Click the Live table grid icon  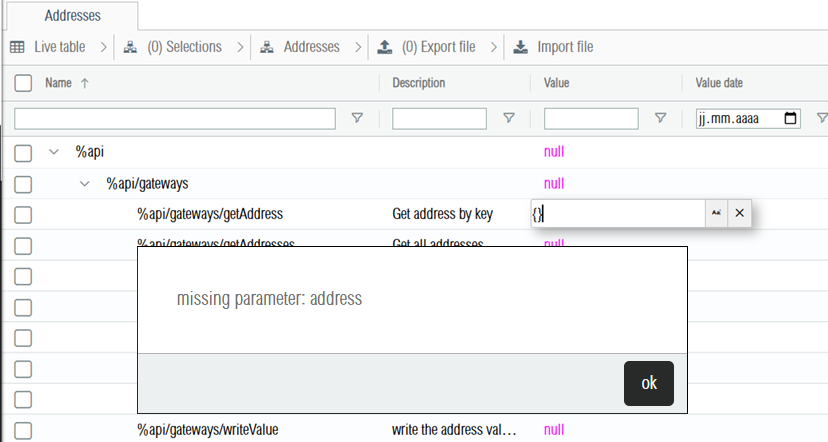[x=17, y=47]
